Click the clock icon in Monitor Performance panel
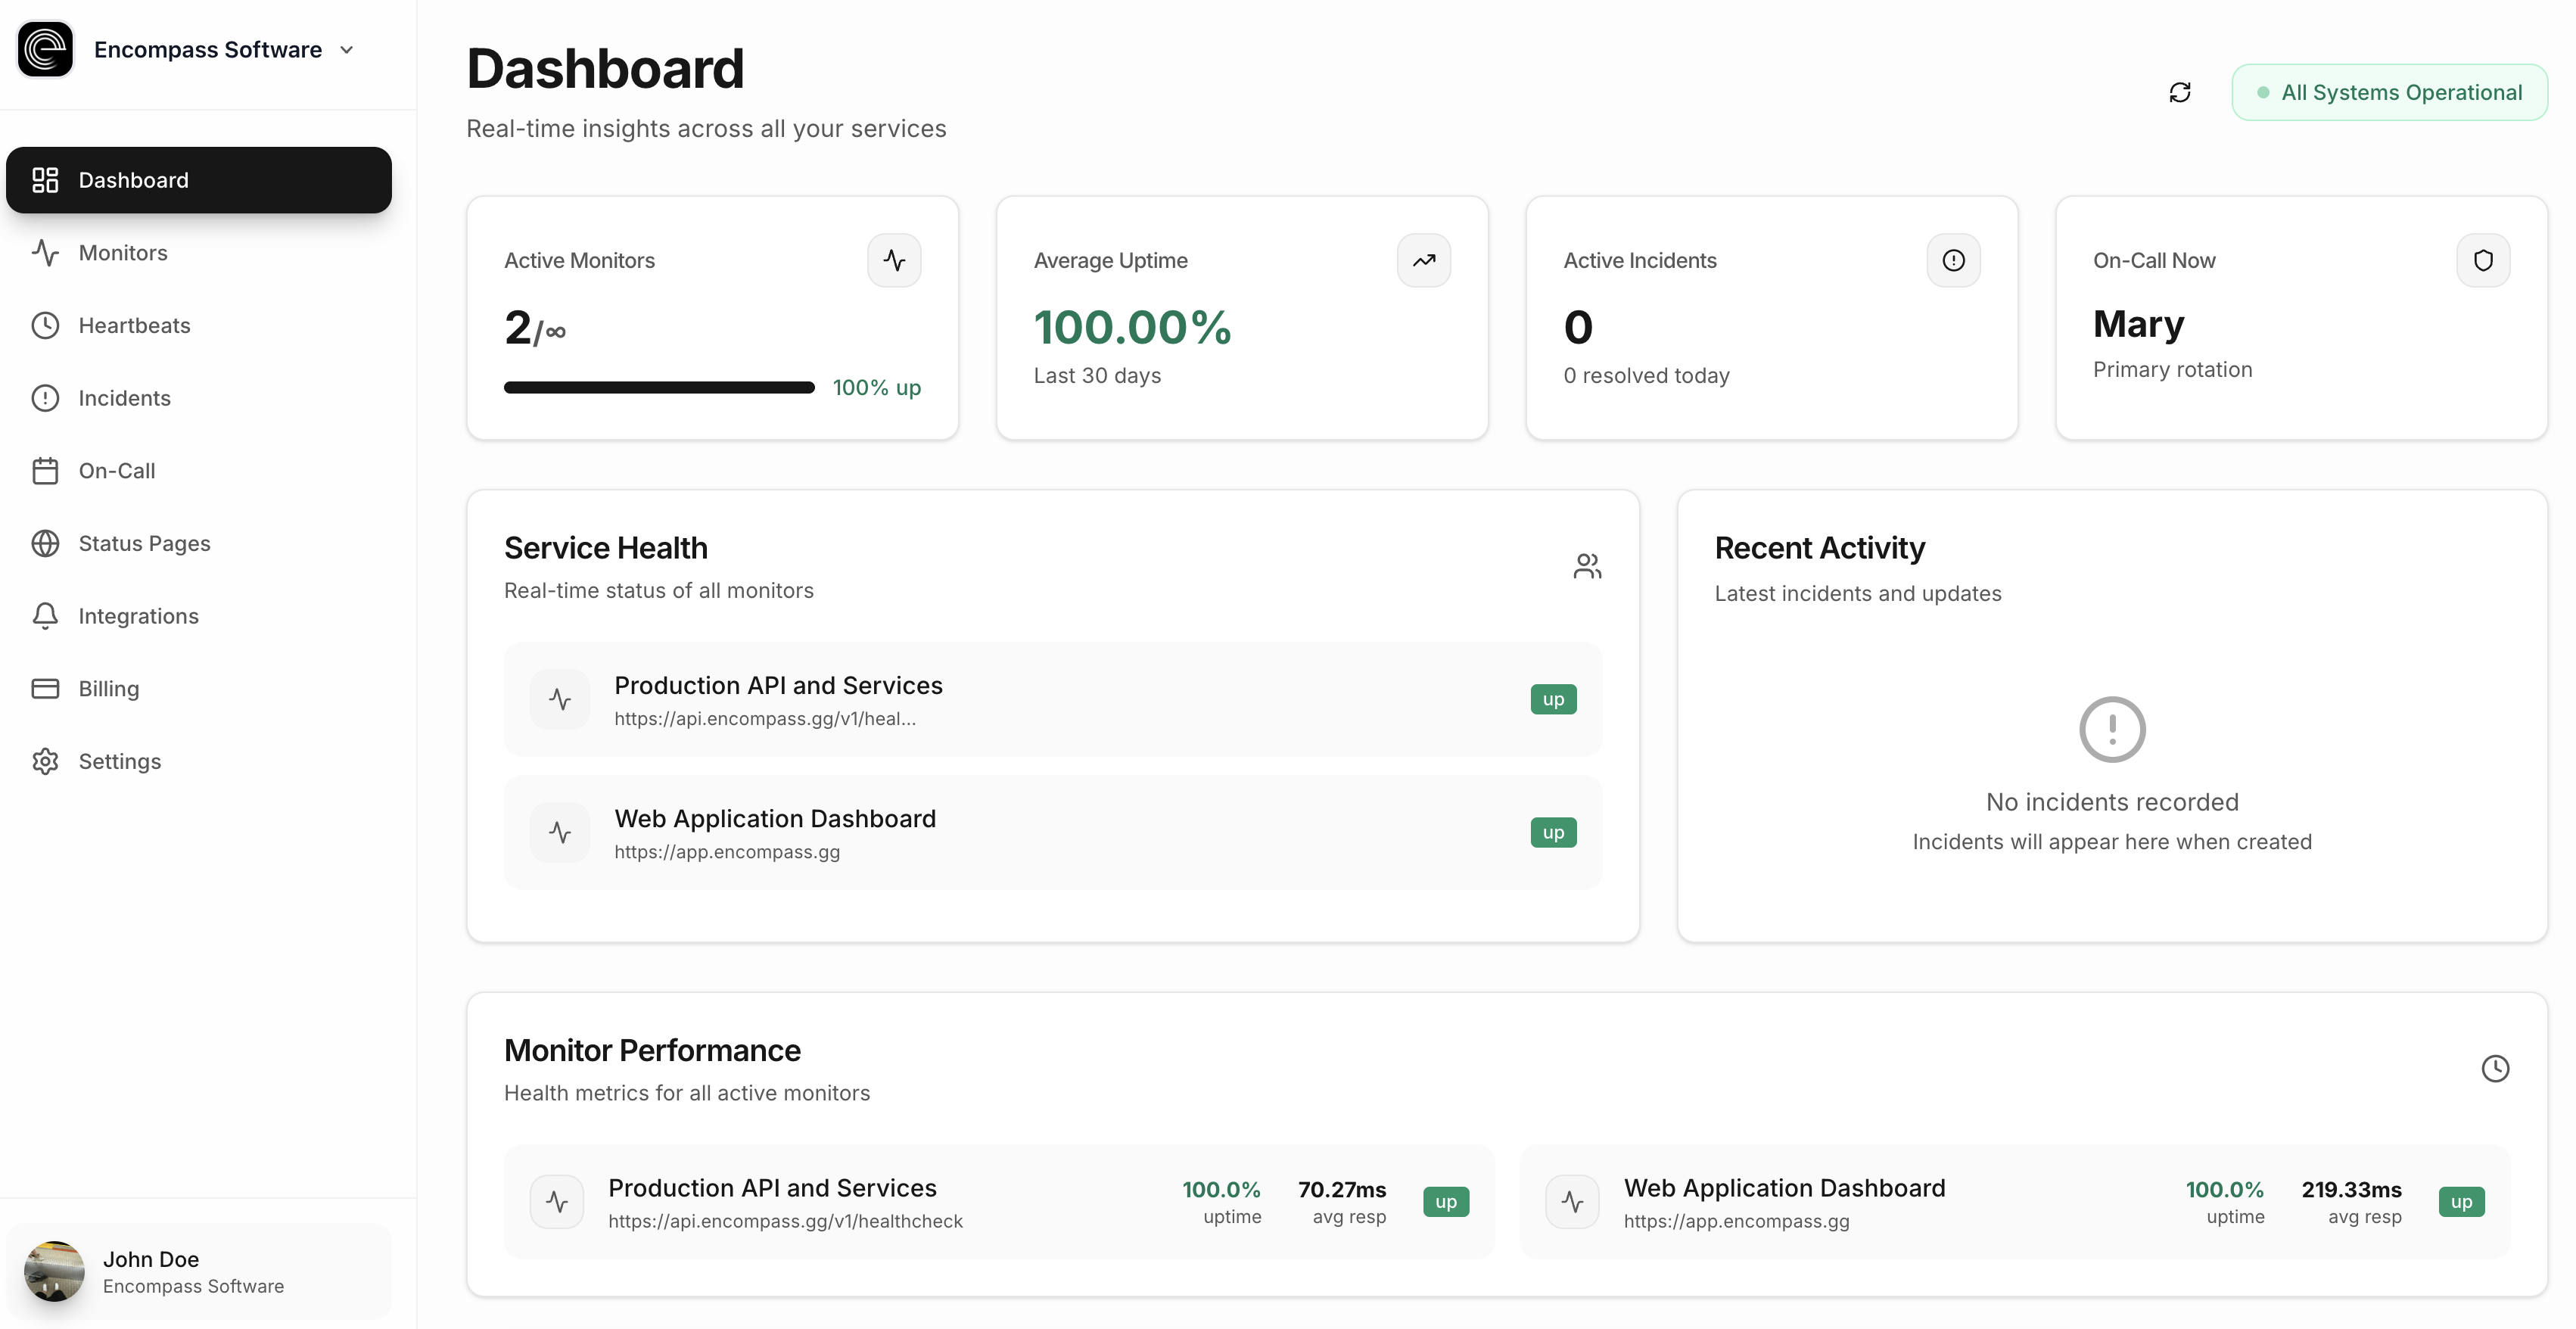The image size is (2576, 1329). coord(2495,1068)
